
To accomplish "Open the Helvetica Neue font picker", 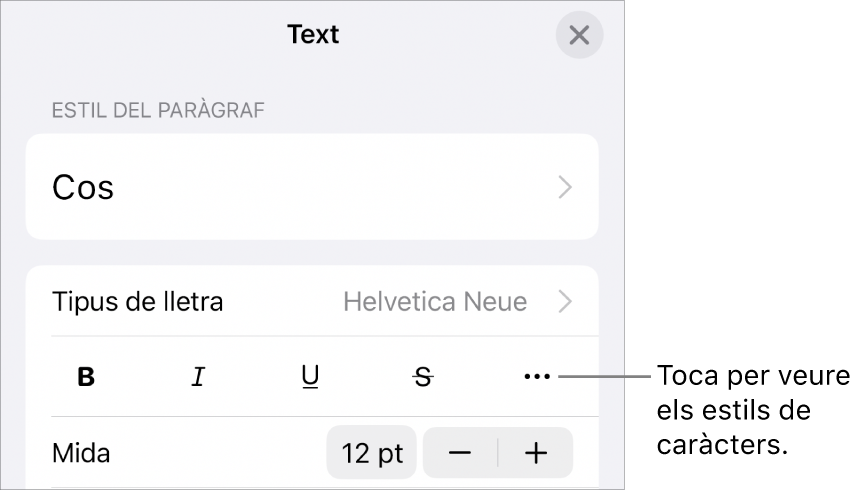I will pyautogui.click(x=435, y=301).
